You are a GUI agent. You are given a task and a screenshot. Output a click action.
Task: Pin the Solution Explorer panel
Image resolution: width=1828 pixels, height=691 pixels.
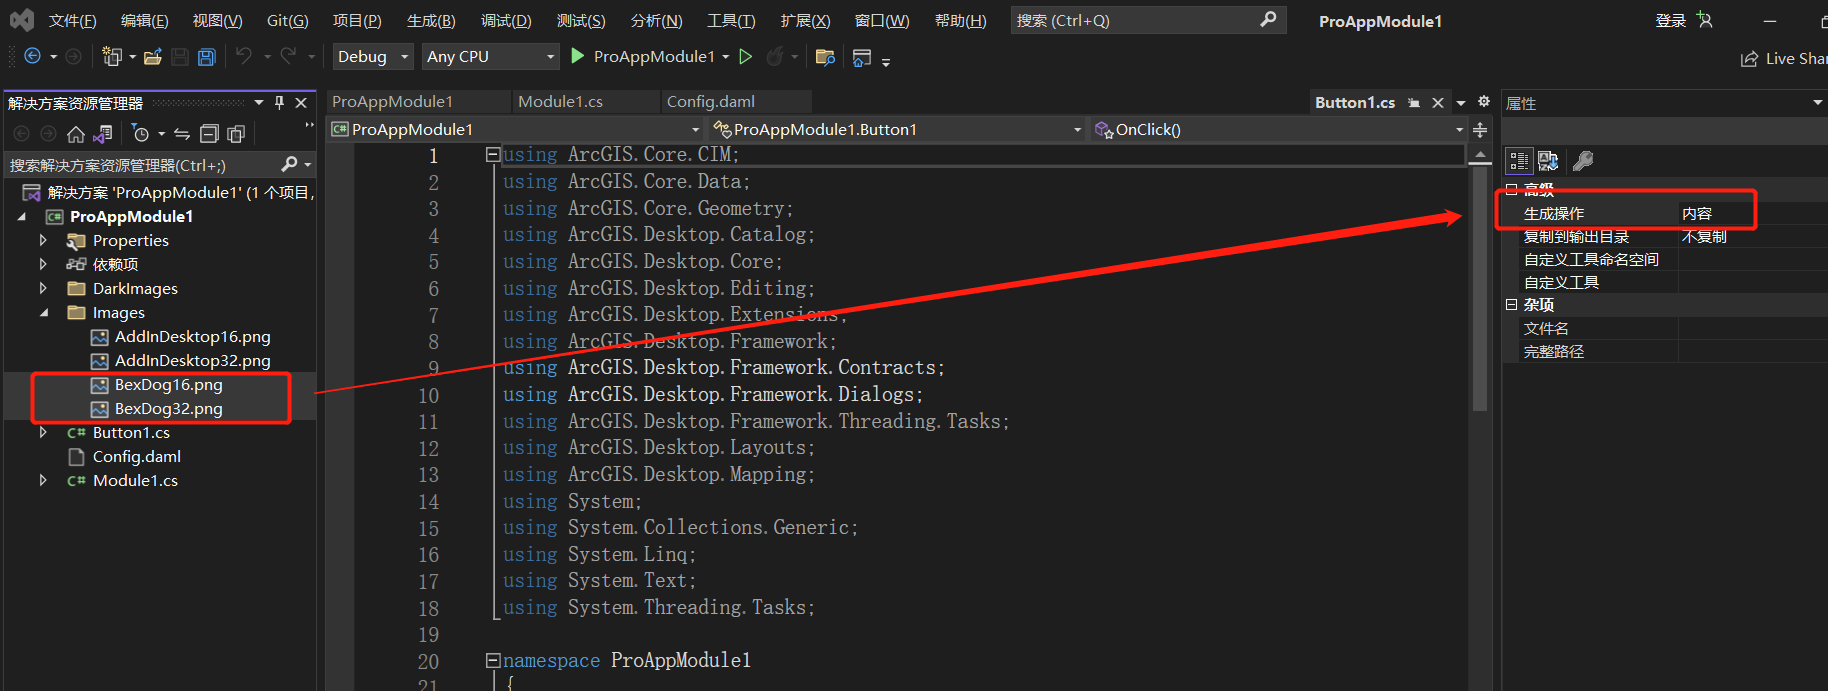pyautogui.click(x=279, y=103)
